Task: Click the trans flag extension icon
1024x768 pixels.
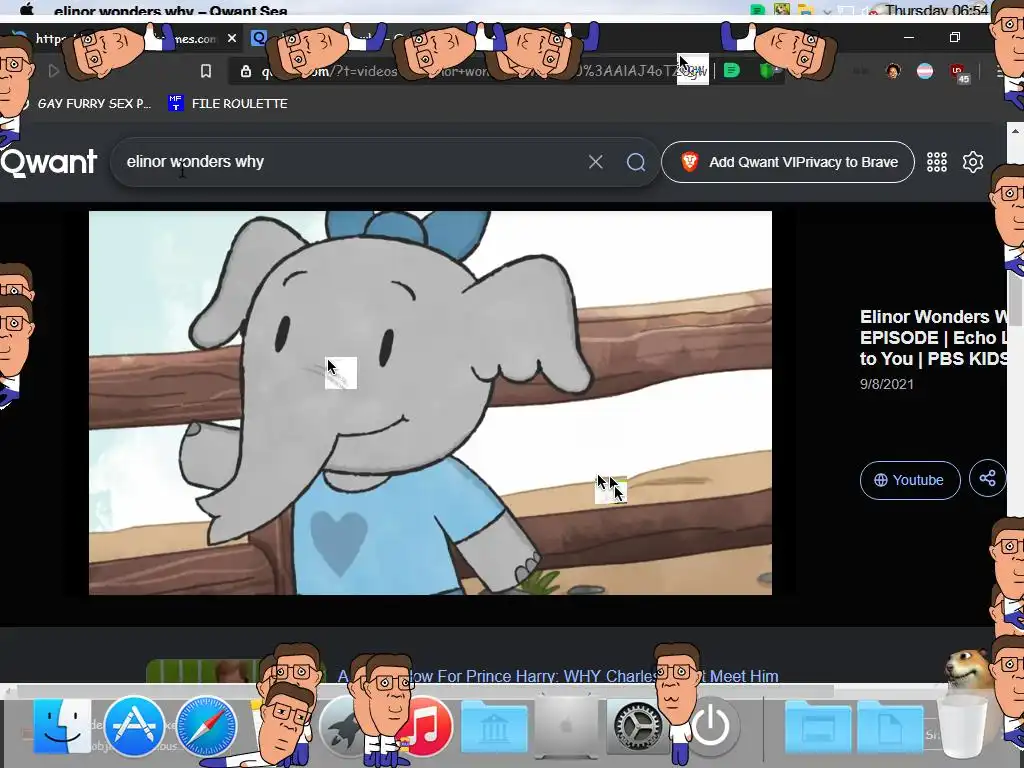Action: point(925,71)
